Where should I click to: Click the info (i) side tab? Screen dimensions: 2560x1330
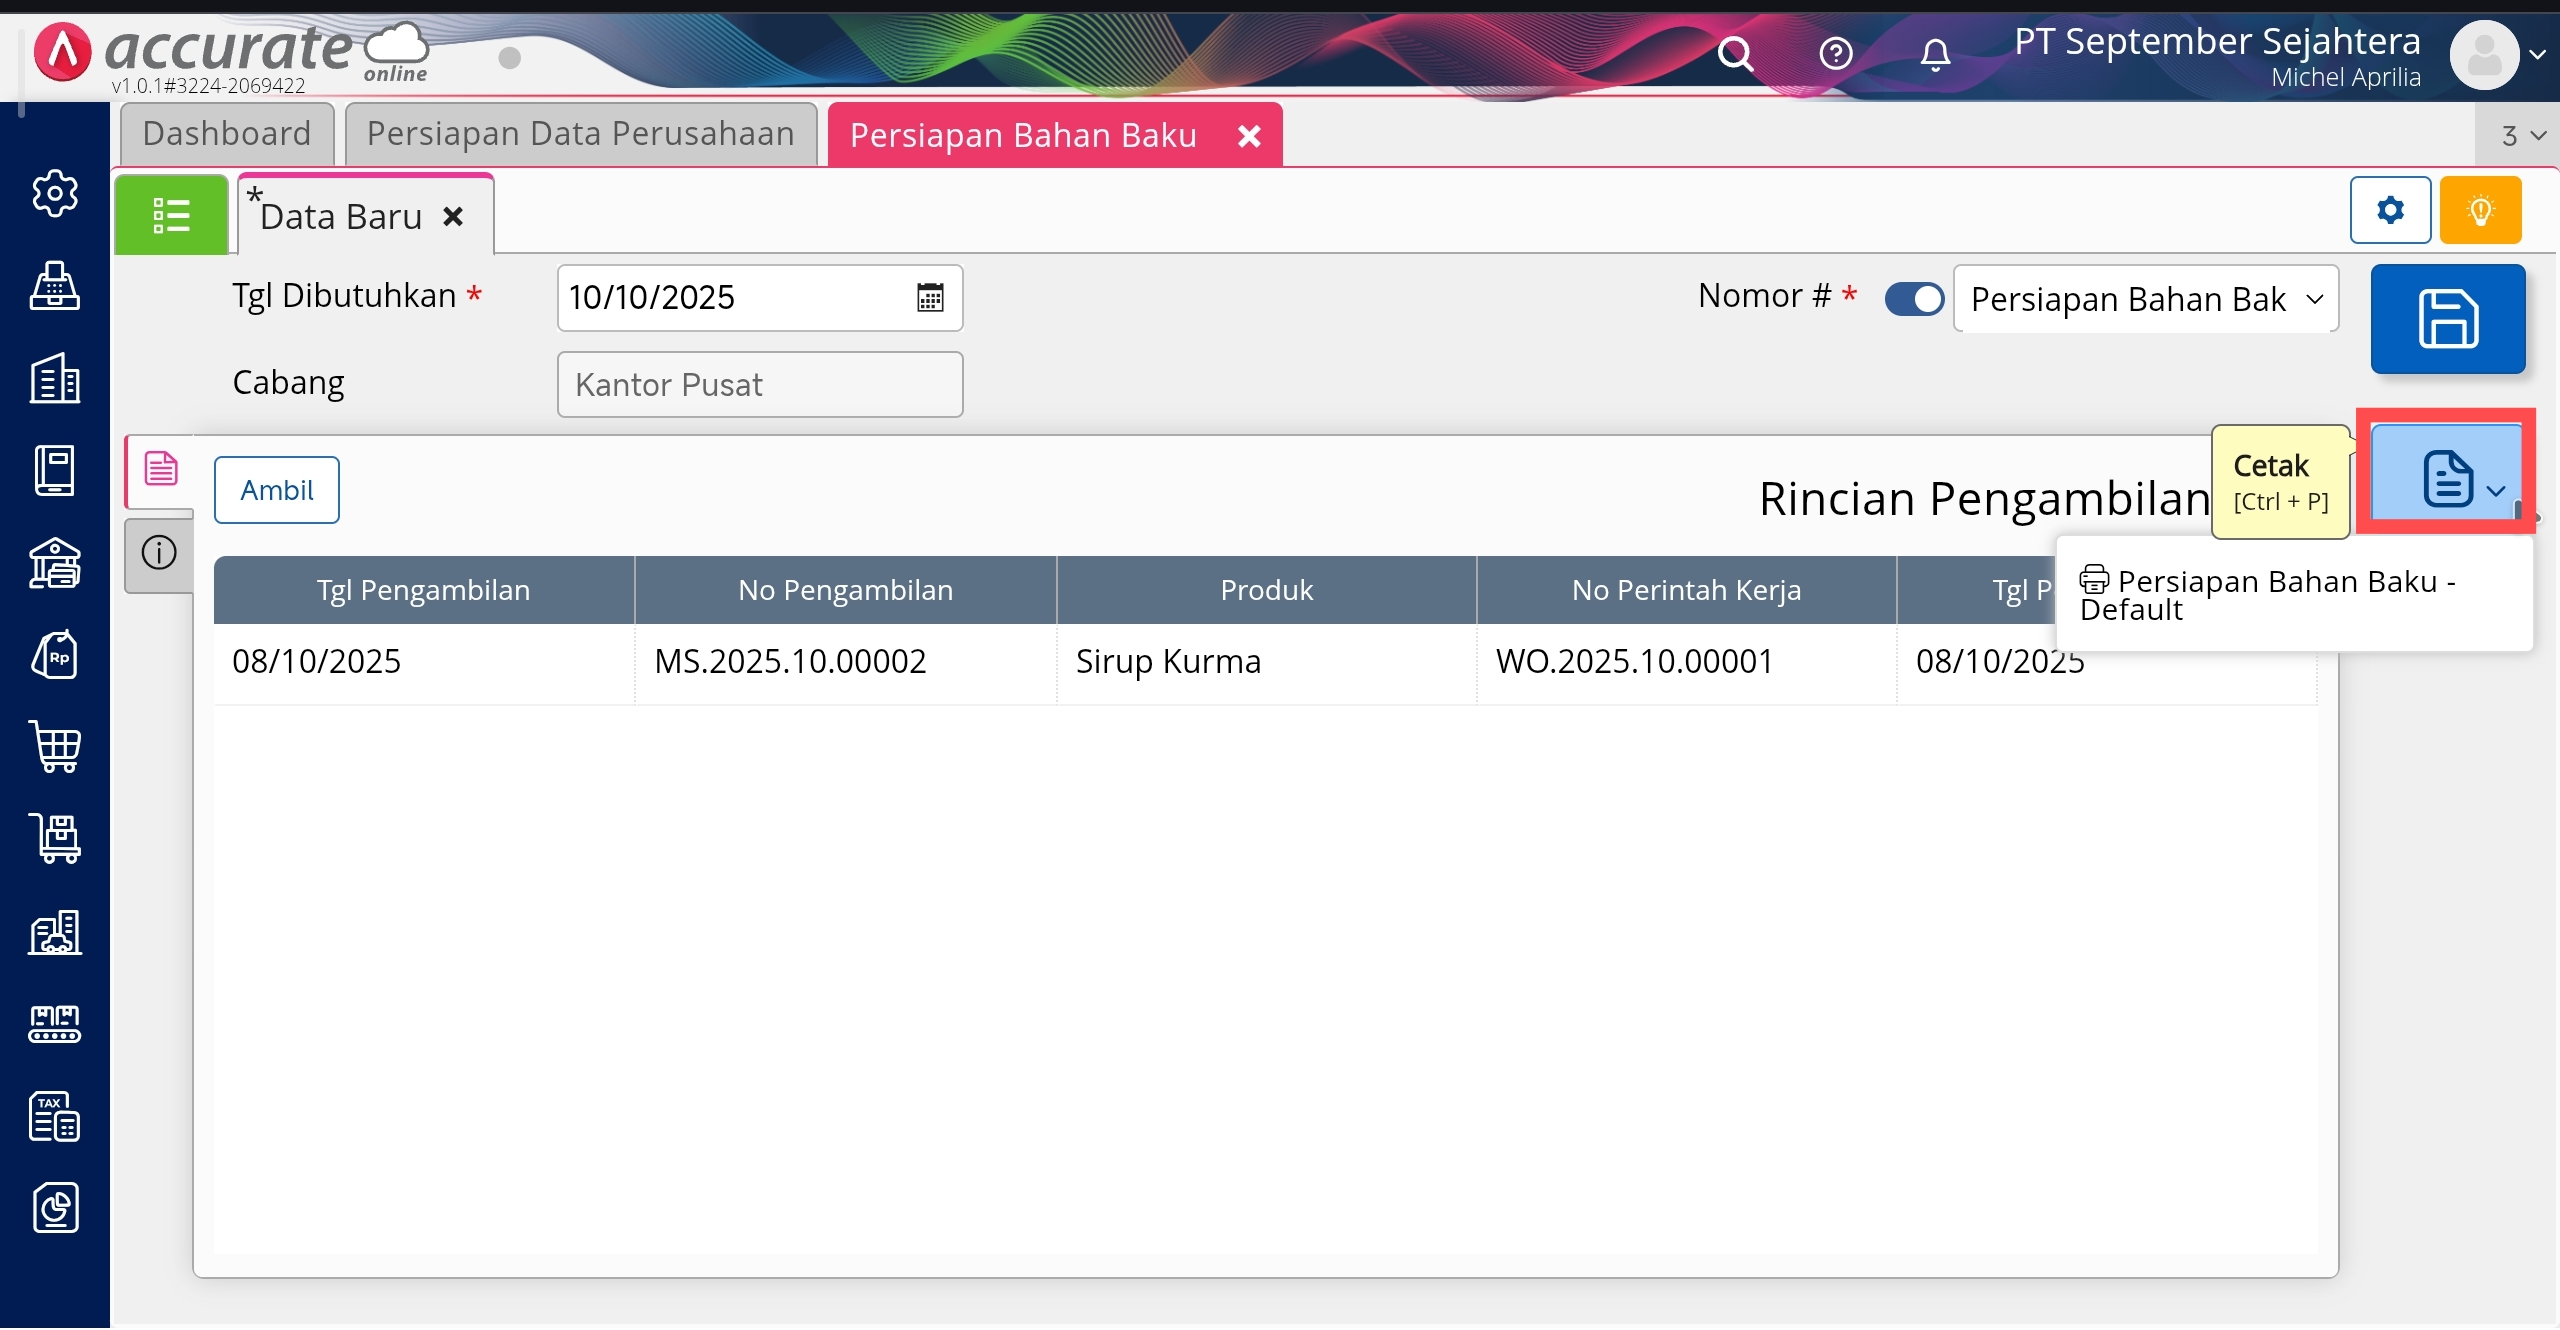[159, 552]
